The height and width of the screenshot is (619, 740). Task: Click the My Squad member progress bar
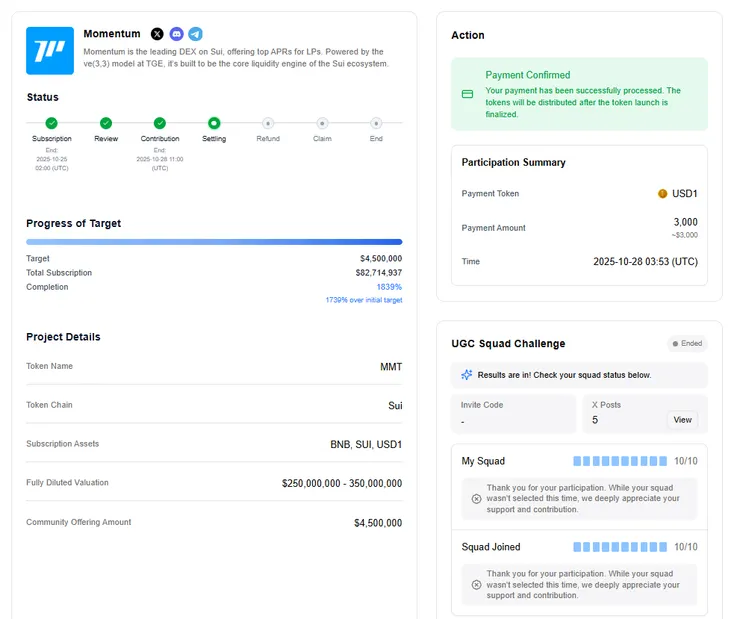(x=620, y=461)
